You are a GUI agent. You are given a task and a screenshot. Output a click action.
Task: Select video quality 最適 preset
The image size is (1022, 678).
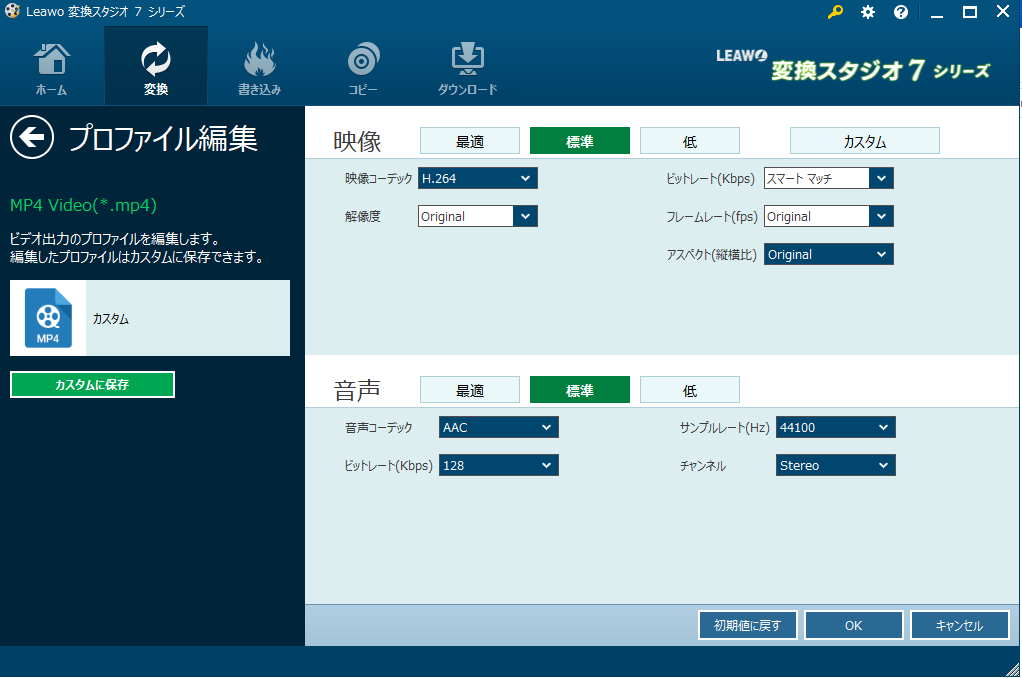click(469, 141)
